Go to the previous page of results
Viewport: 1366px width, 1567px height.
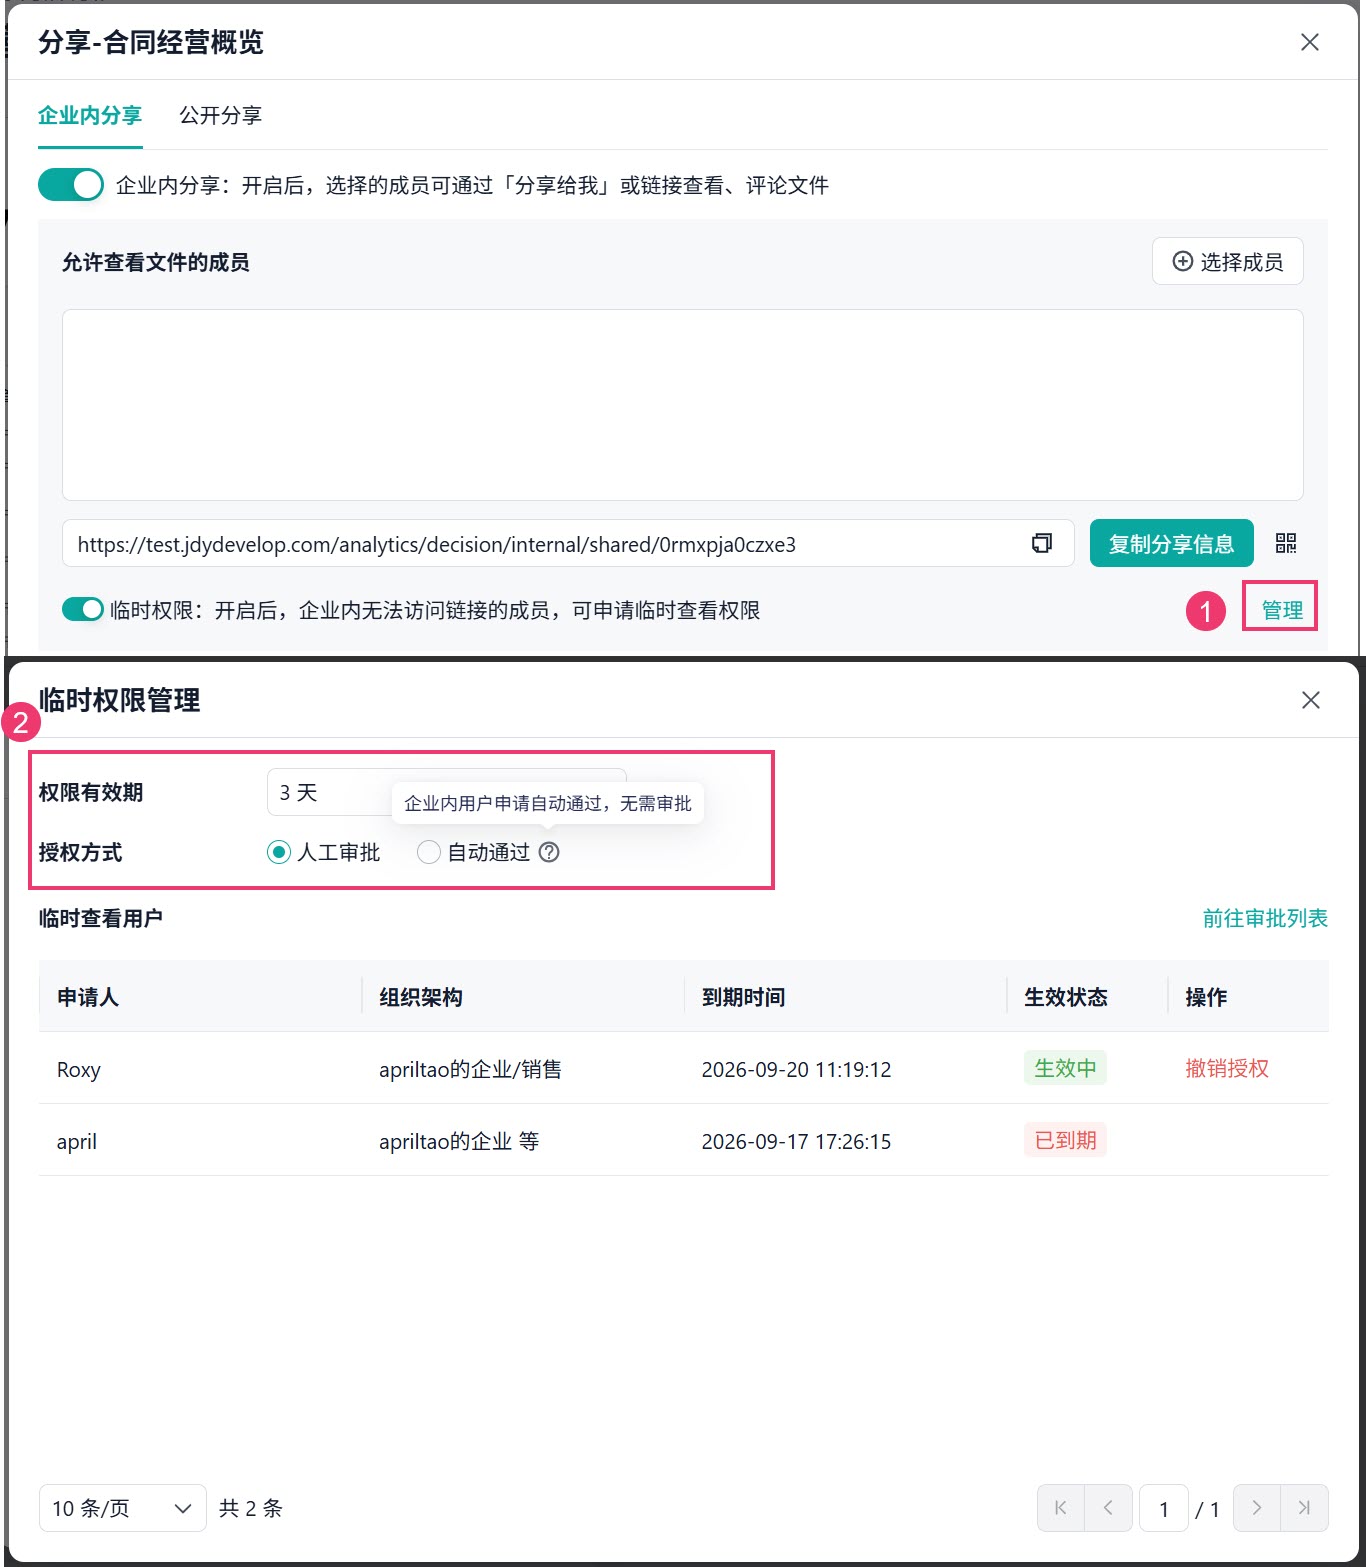coord(1108,1508)
